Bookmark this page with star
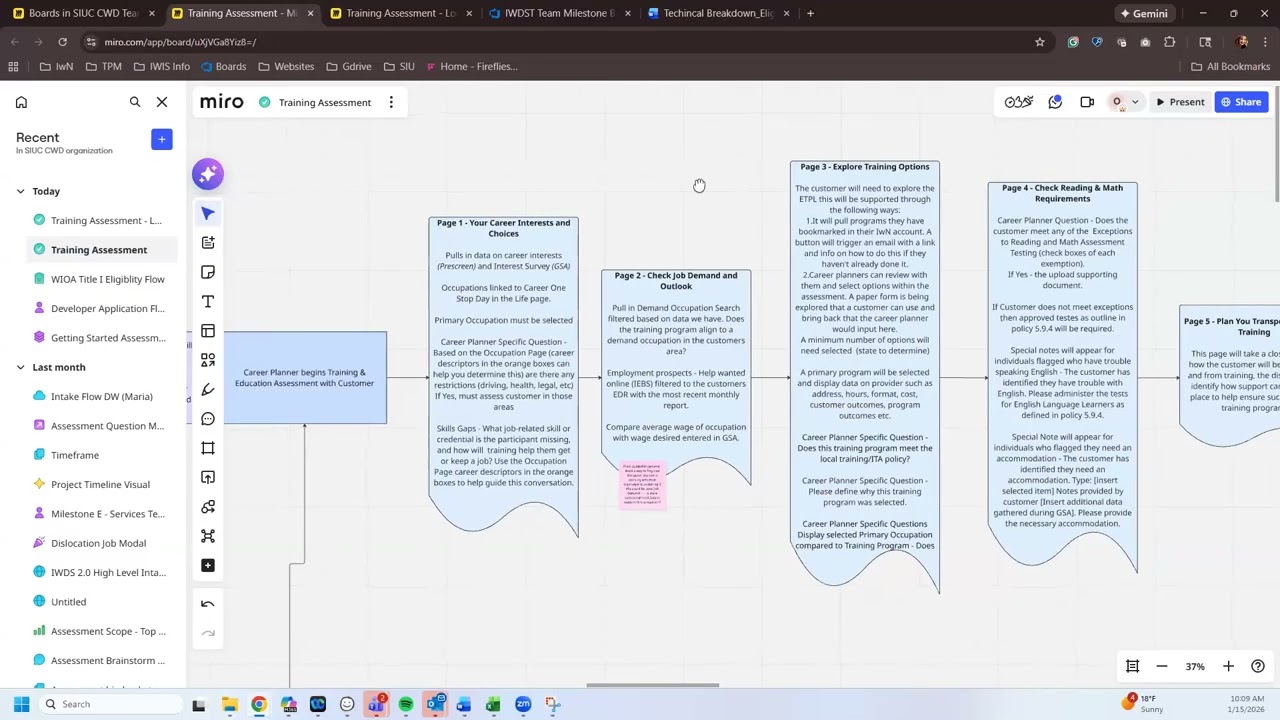The width and height of the screenshot is (1280, 720). click(1040, 42)
